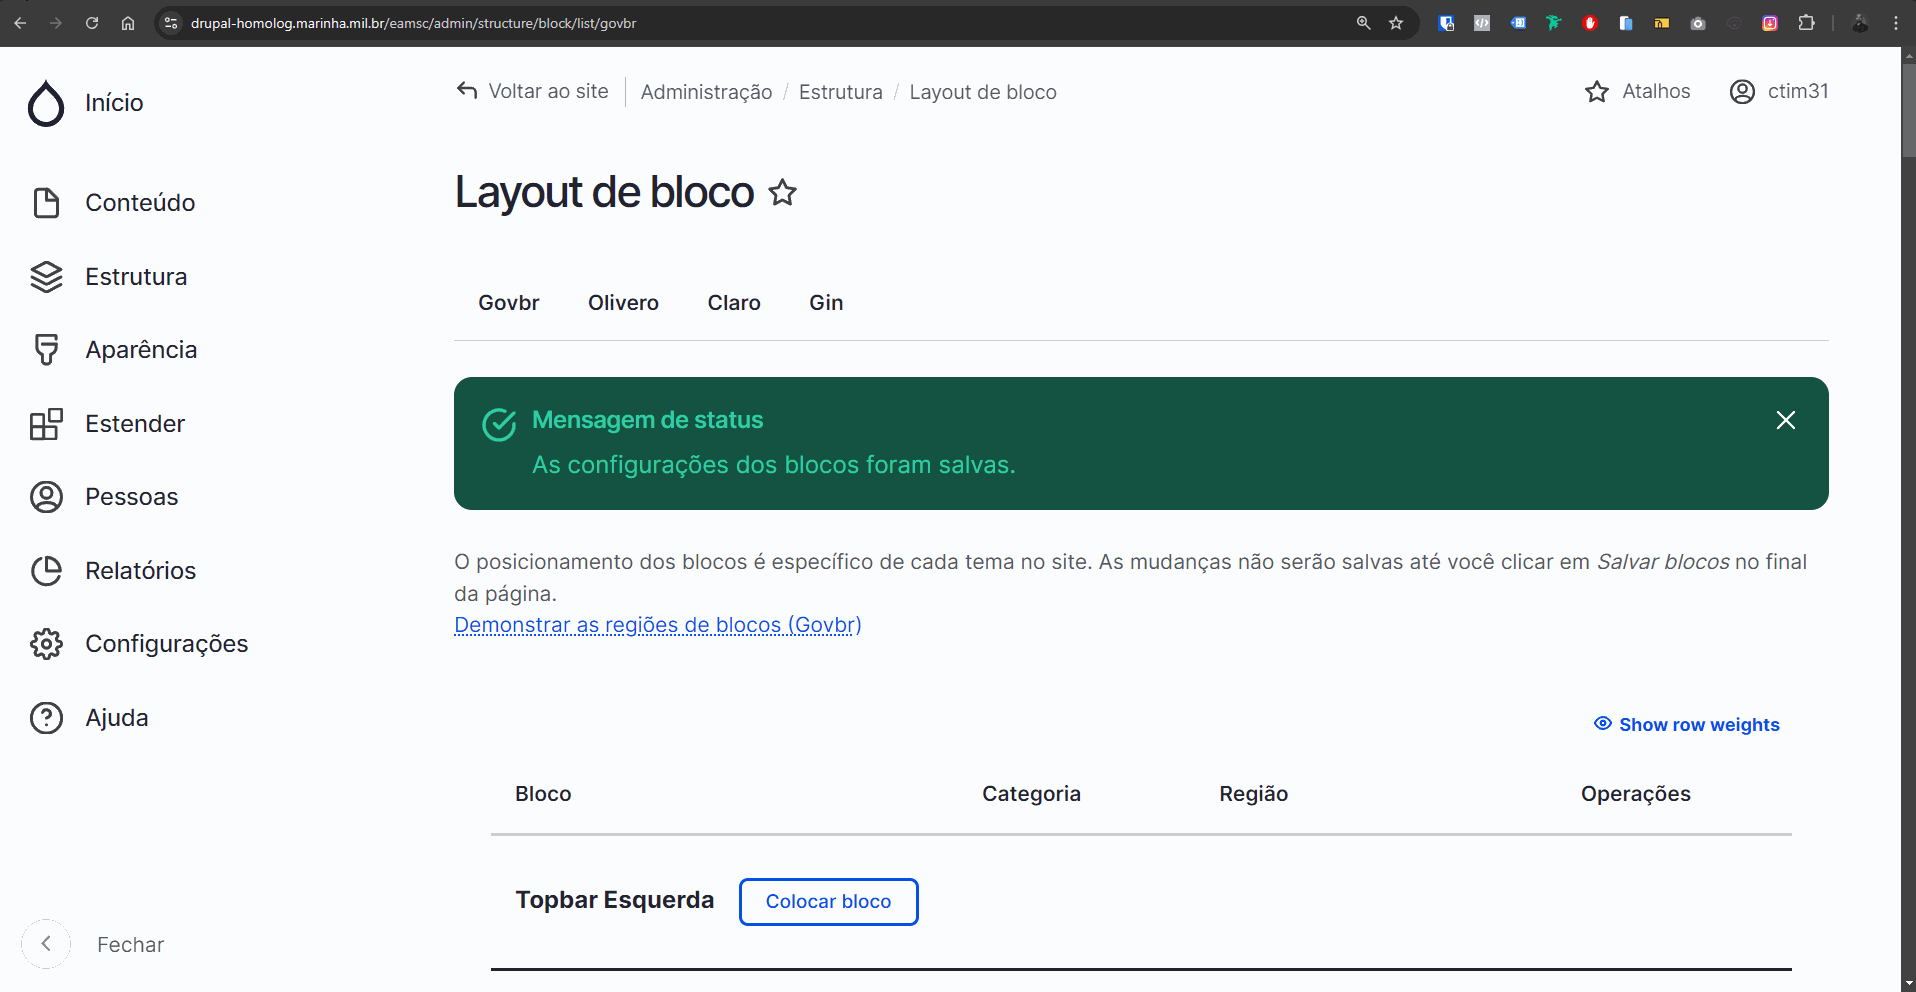Click the Estrutura layers icon
This screenshot has width=1916, height=992.
pos(46,276)
